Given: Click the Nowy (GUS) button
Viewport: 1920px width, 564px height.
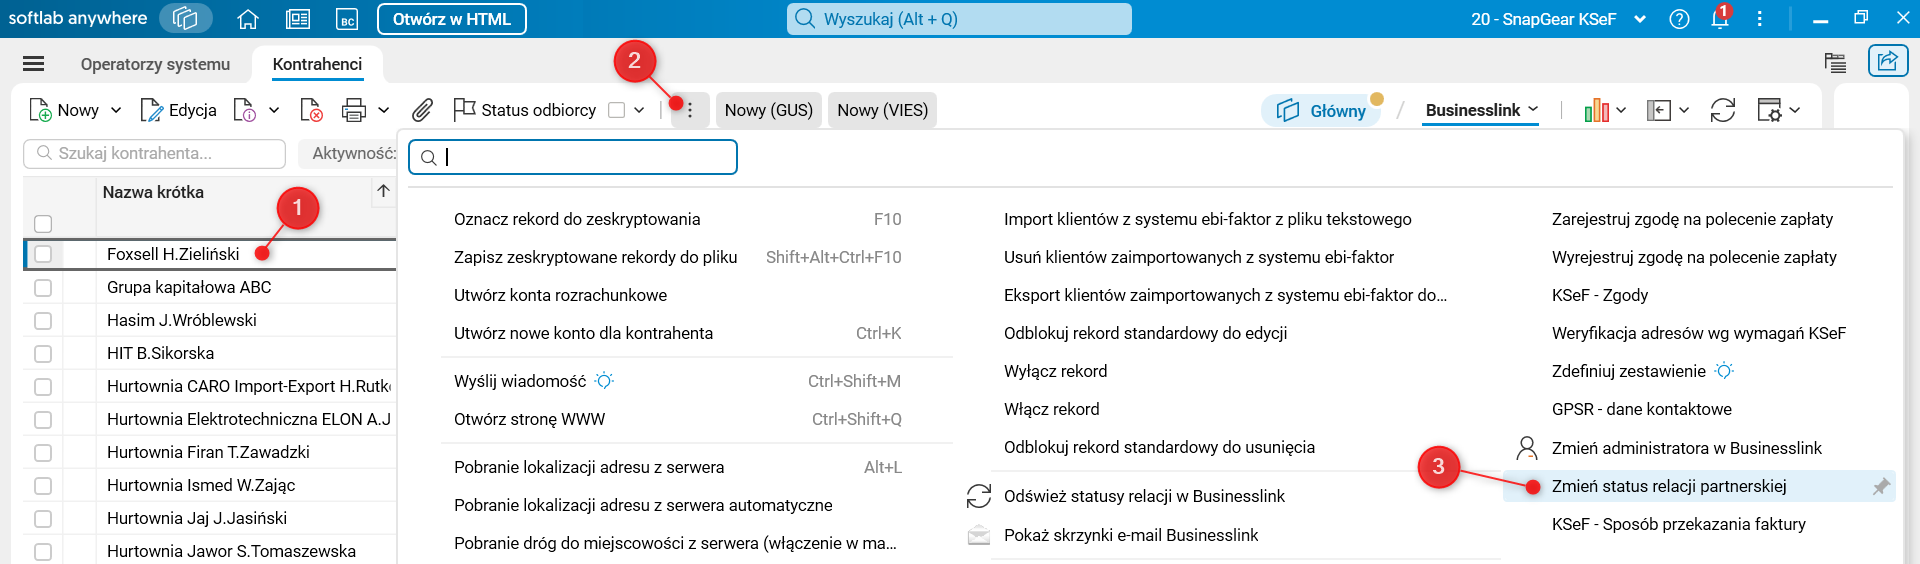Looking at the screenshot, I should point(769,110).
